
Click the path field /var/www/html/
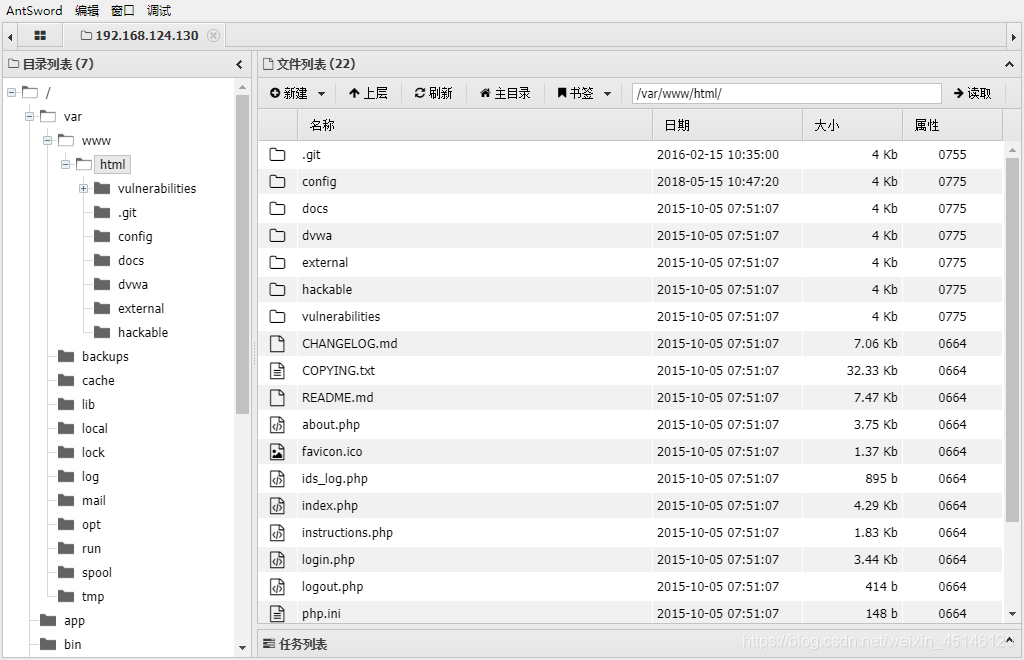[x=786, y=93]
